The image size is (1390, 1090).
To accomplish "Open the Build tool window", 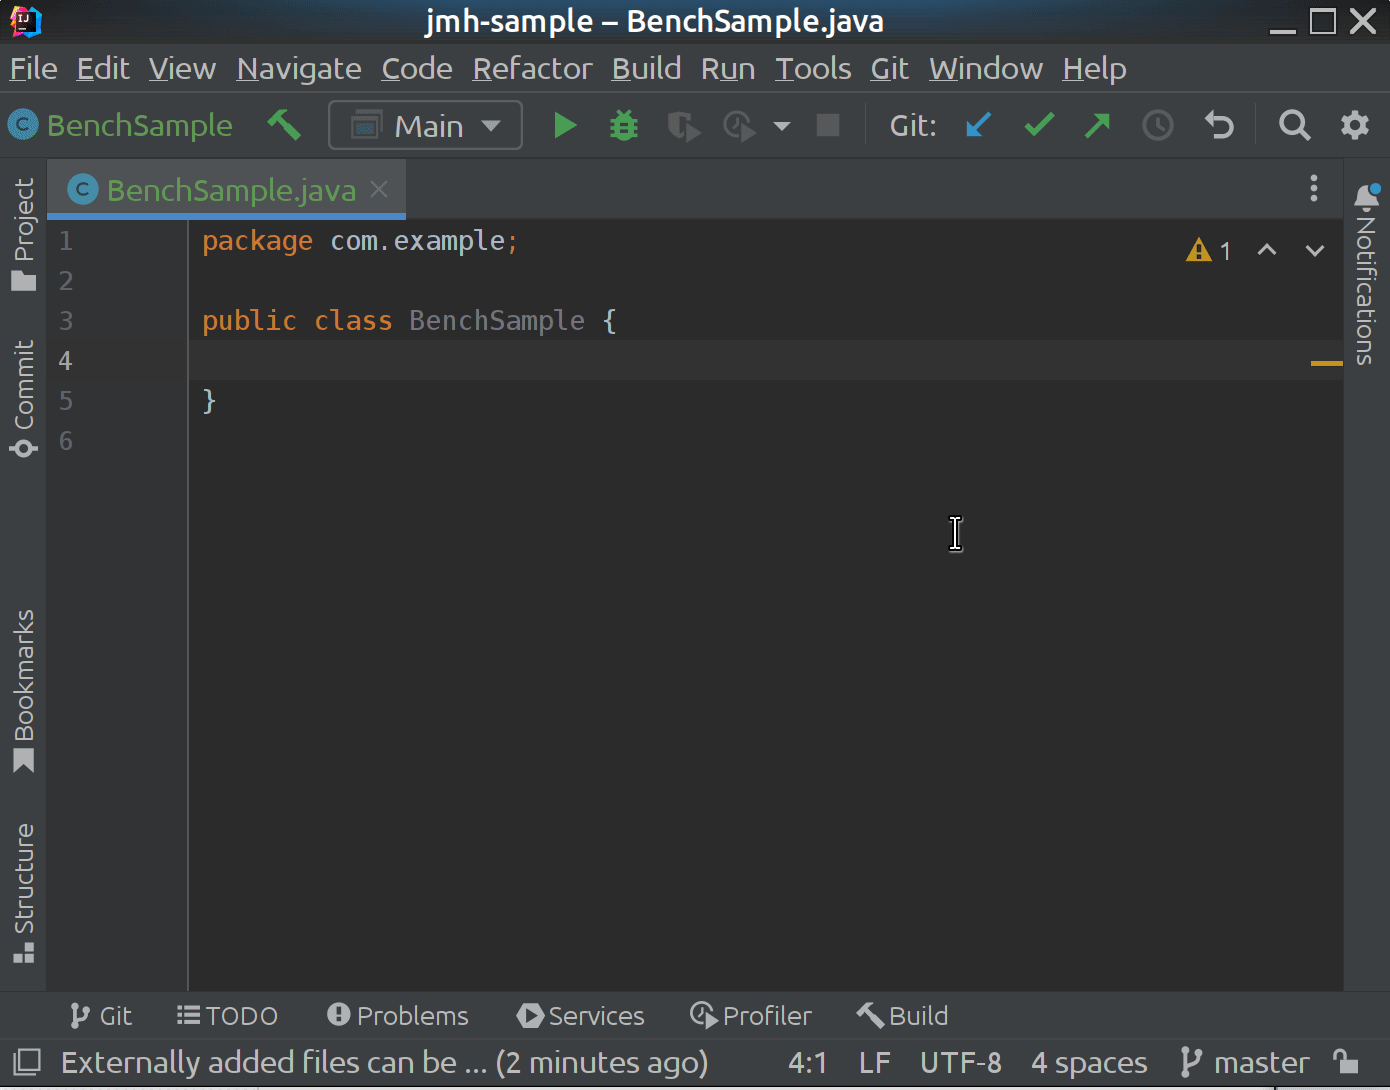I will [x=902, y=1016].
